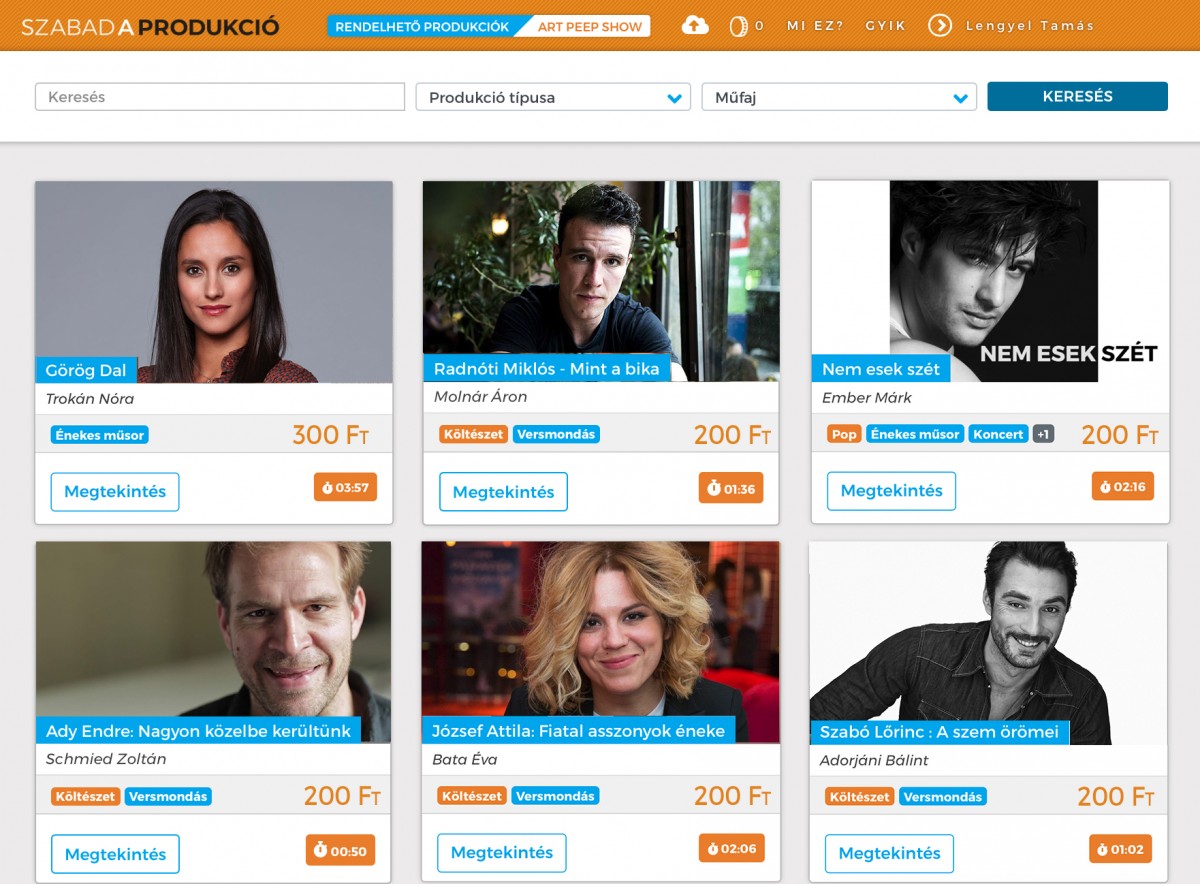1200x884 pixels.
Task: Click the 02:16 timer badge on Nem esek szét
Action: 1123,487
